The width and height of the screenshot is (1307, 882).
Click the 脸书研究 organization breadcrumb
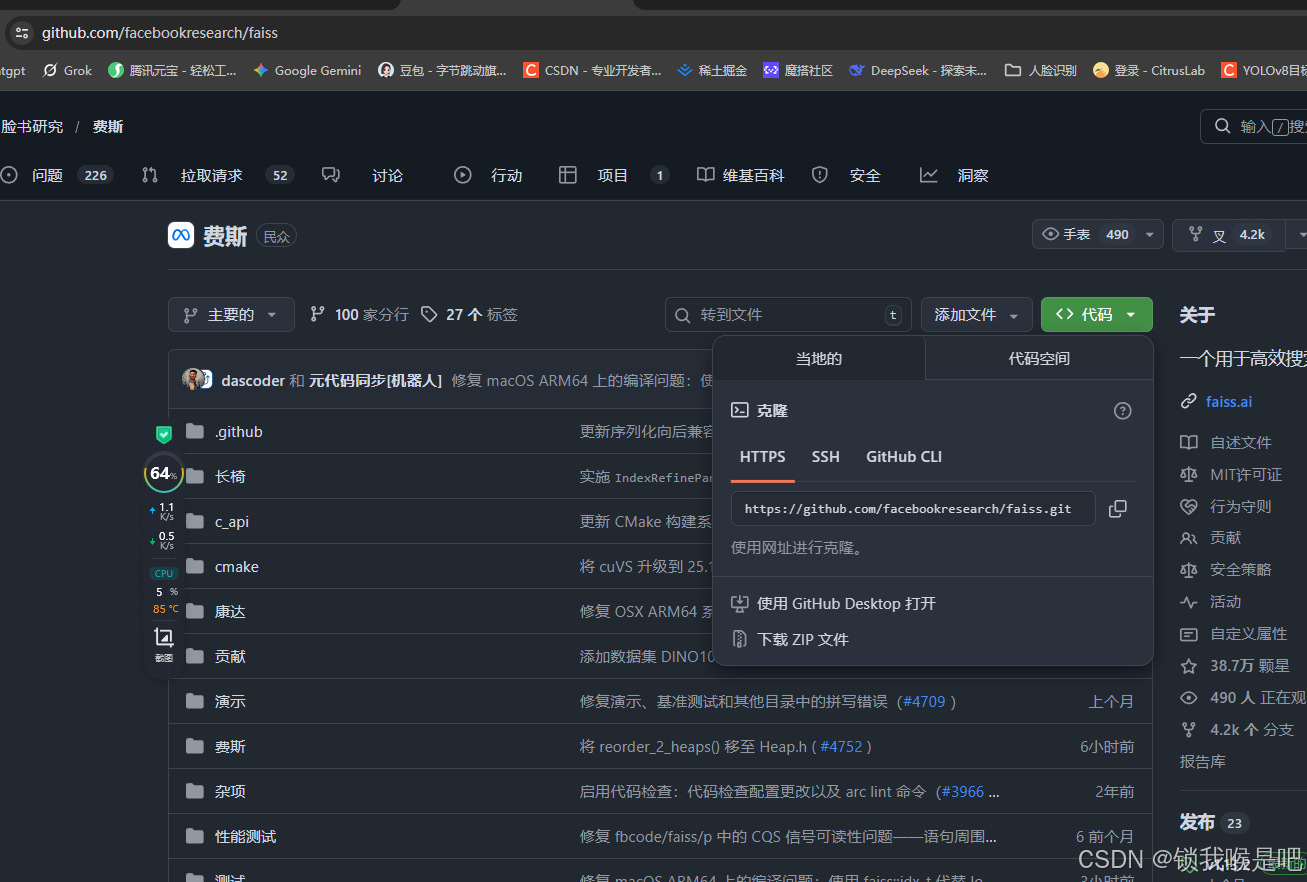(32, 127)
